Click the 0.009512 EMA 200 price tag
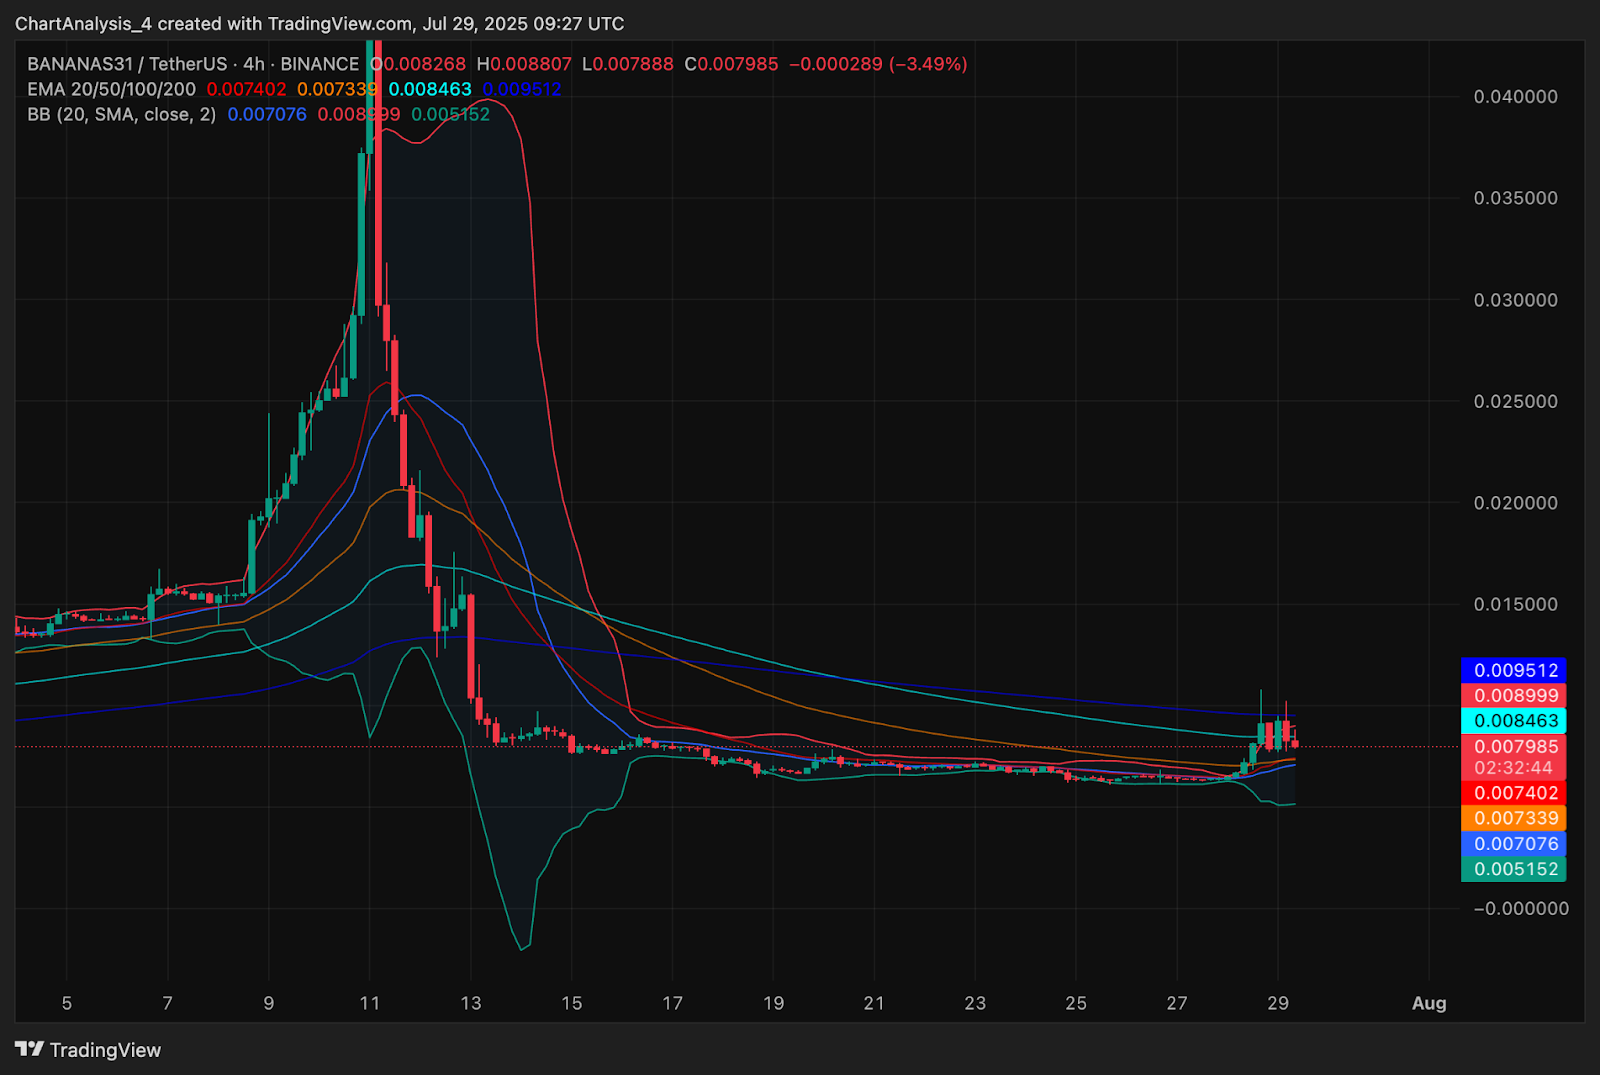The width and height of the screenshot is (1600, 1075). [1514, 670]
